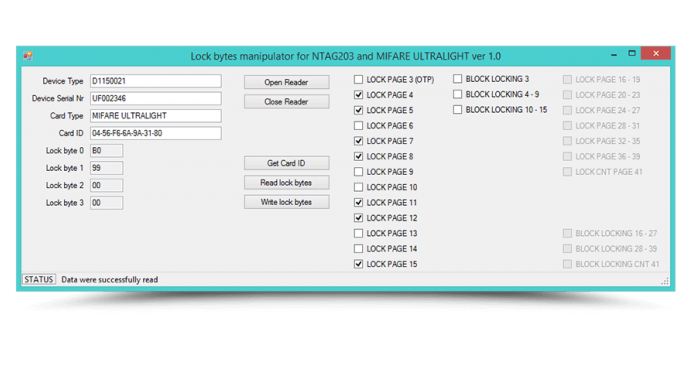Check LOCK PAGE 10

tap(359, 187)
